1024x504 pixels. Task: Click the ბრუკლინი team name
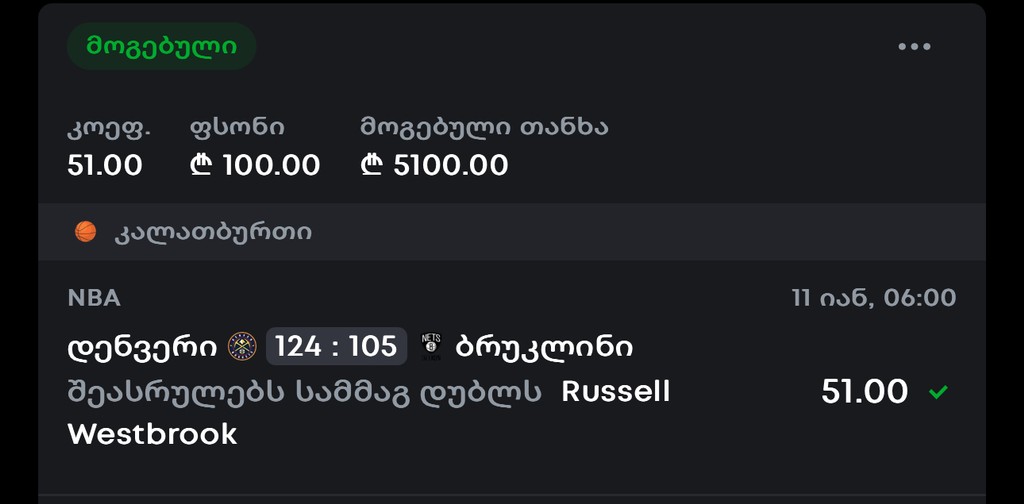(544, 347)
